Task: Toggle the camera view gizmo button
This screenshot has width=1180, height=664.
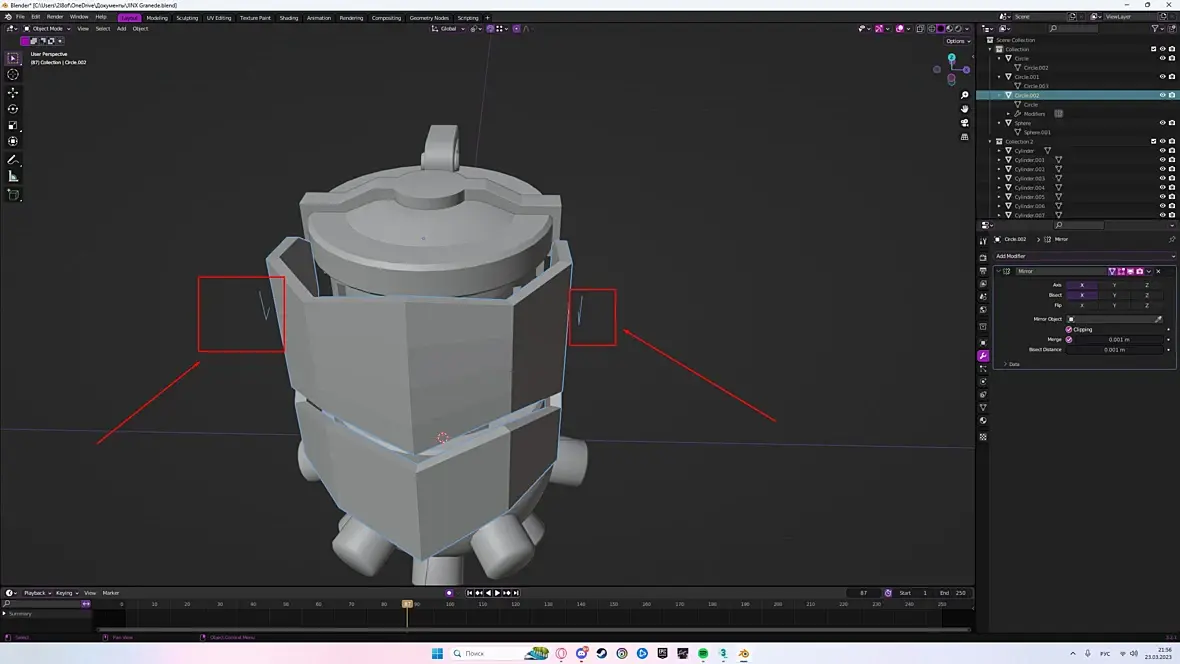Action: 965,122
